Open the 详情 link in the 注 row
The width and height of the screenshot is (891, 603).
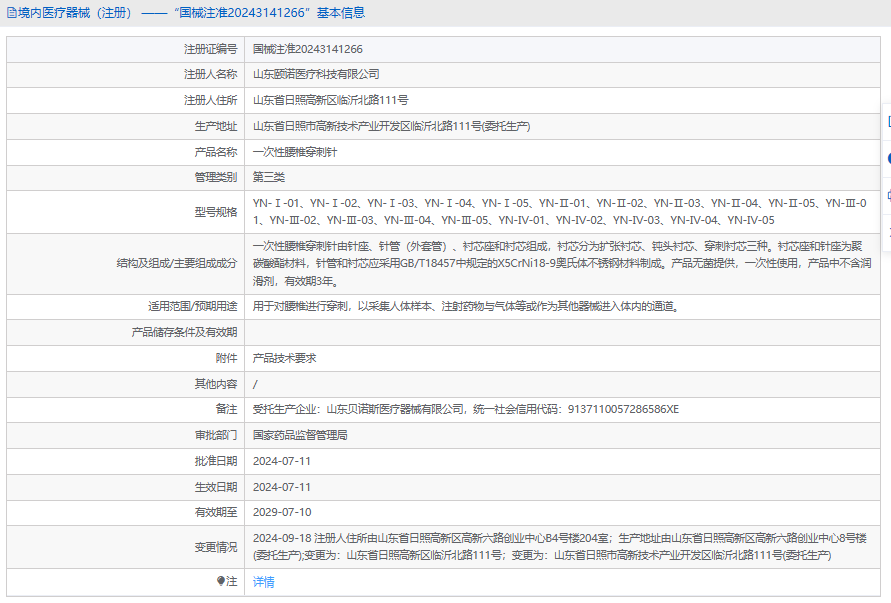[263, 581]
